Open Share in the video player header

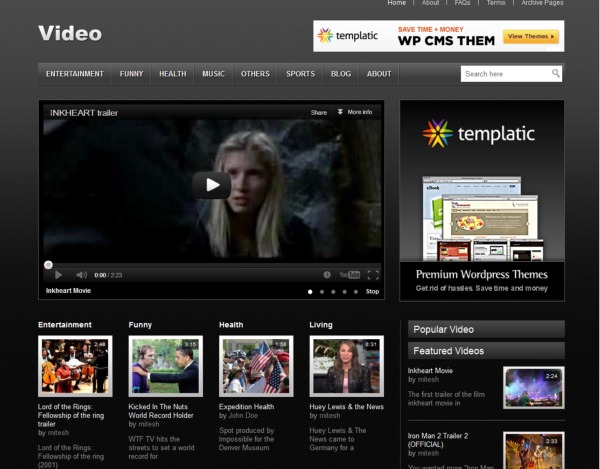(319, 112)
